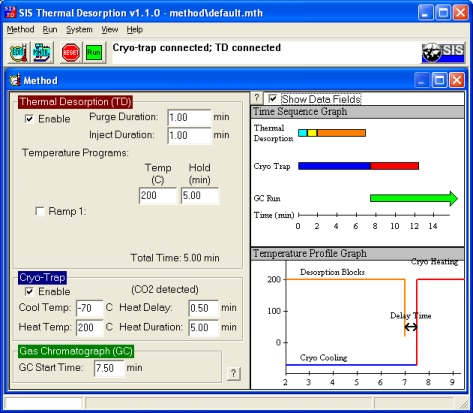Uncheck Show Data Fields checkbox
Screen dimensions: 473x413
[x=273, y=99]
